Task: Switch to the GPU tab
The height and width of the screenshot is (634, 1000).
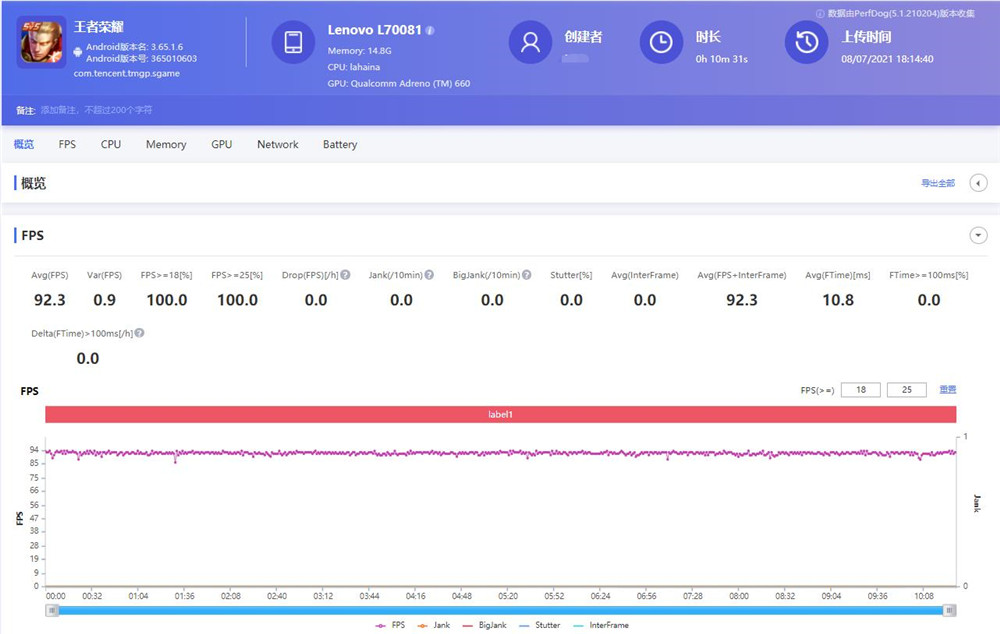Action: click(x=221, y=144)
